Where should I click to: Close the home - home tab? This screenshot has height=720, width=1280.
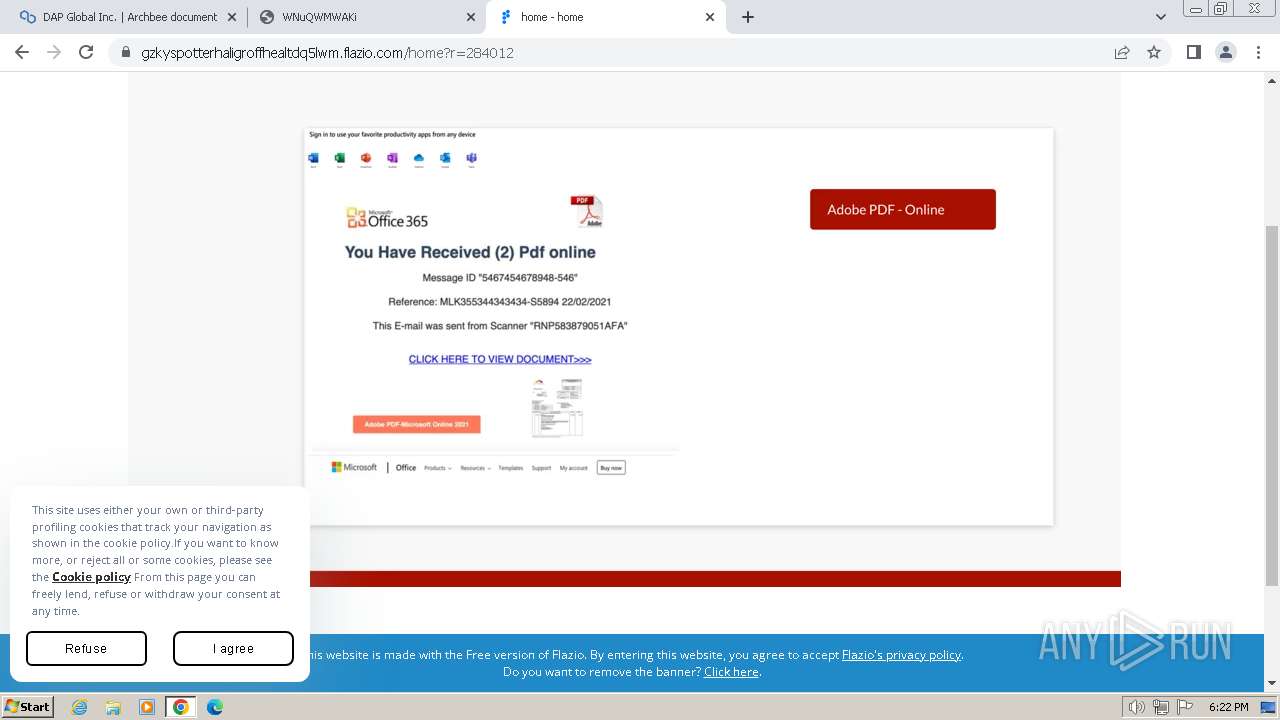click(x=710, y=17)
